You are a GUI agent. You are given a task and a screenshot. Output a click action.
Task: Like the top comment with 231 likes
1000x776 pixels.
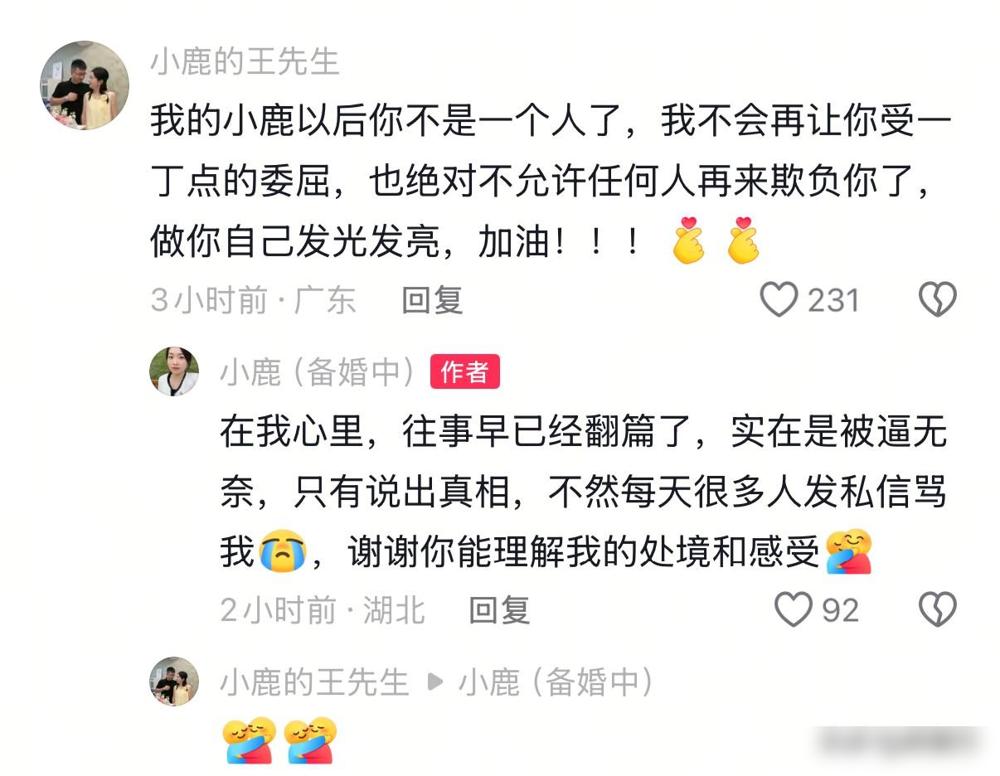[779, 299]
